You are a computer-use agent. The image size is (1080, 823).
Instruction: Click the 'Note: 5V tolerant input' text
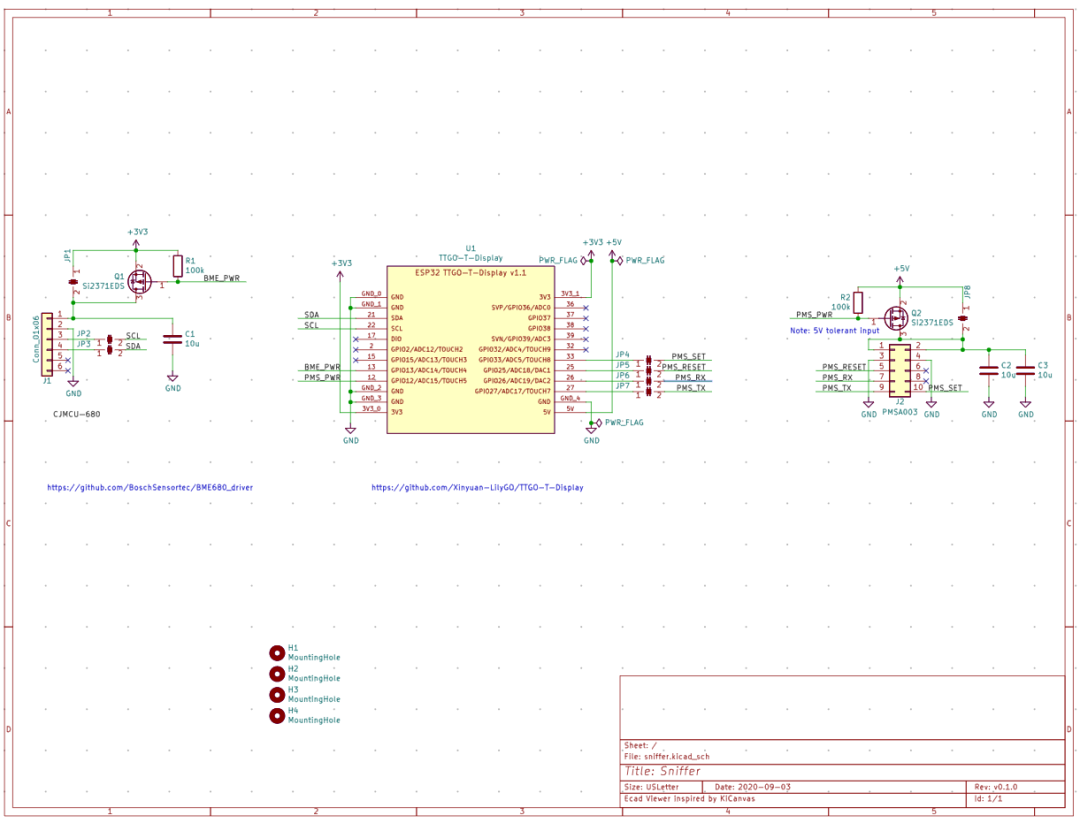[835, 331]
